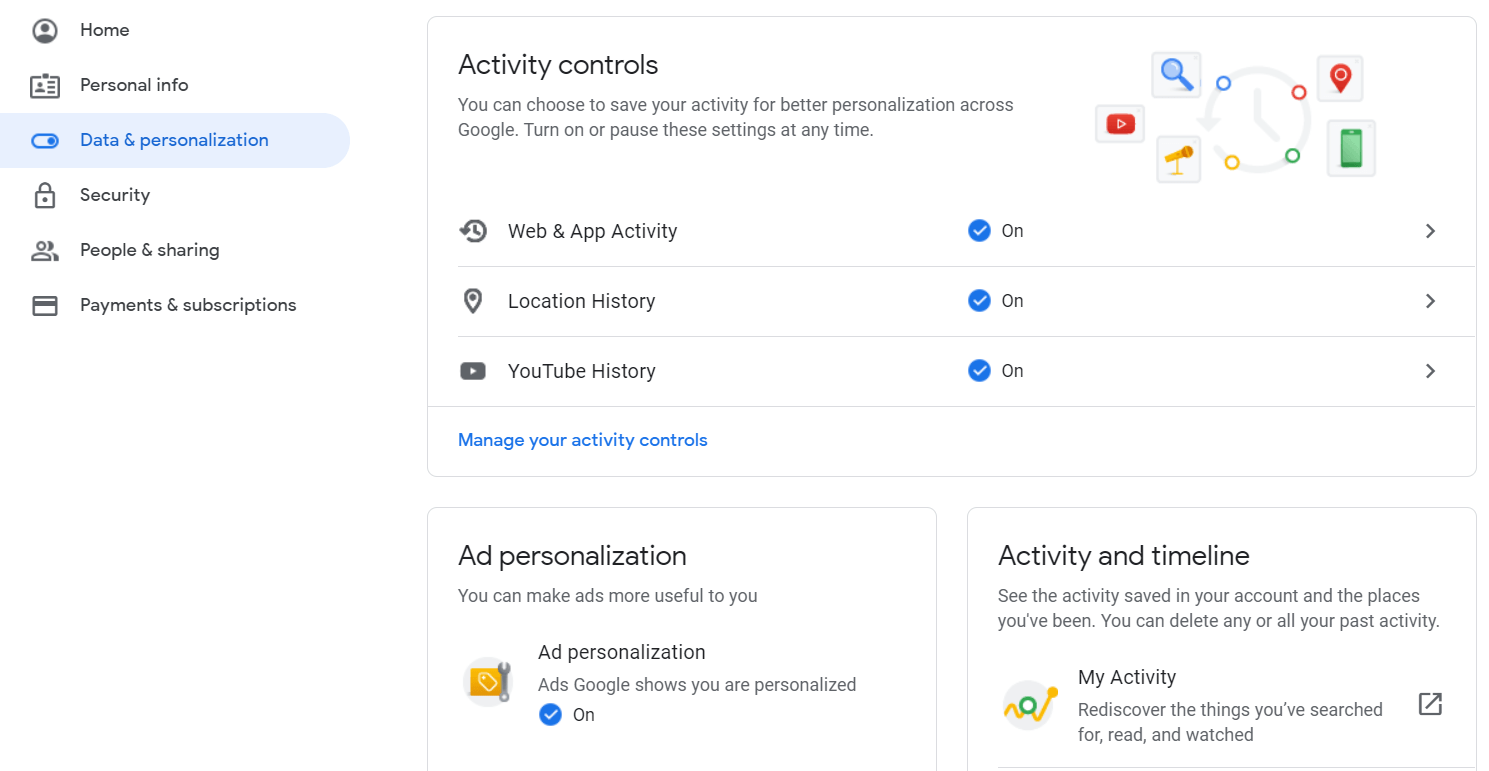Click the Payments & subscriptions card icon

click(x=45, y=305)
